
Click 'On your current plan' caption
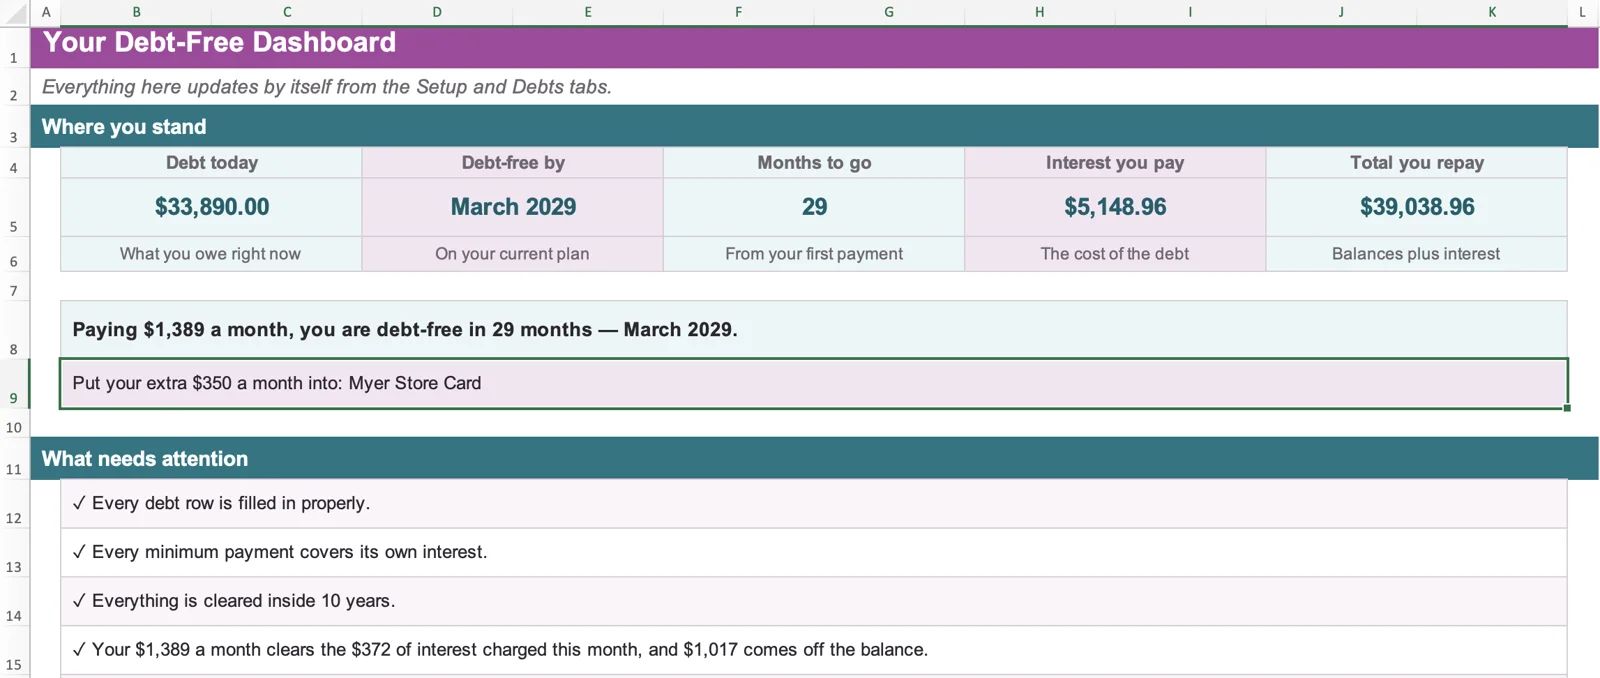coord(513,254)
